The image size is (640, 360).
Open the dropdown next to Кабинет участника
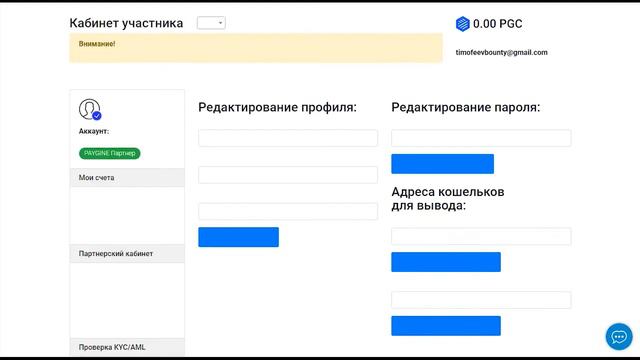[211, 23]
